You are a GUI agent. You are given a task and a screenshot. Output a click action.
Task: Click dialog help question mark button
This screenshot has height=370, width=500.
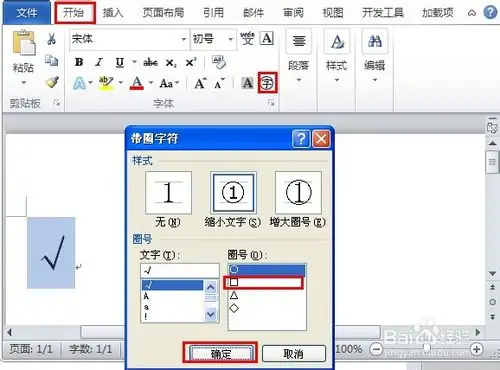pos(301,138)
